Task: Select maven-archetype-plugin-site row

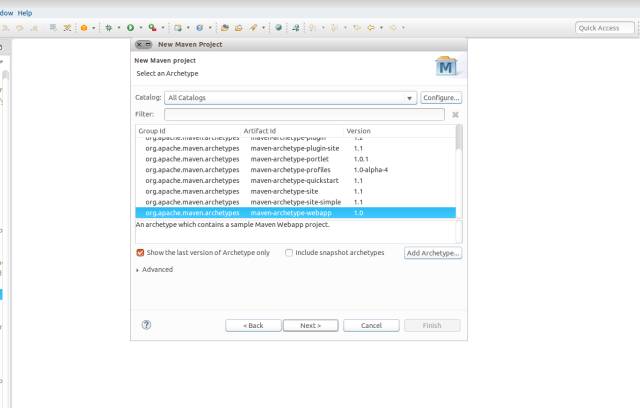Action: [296, 149]
